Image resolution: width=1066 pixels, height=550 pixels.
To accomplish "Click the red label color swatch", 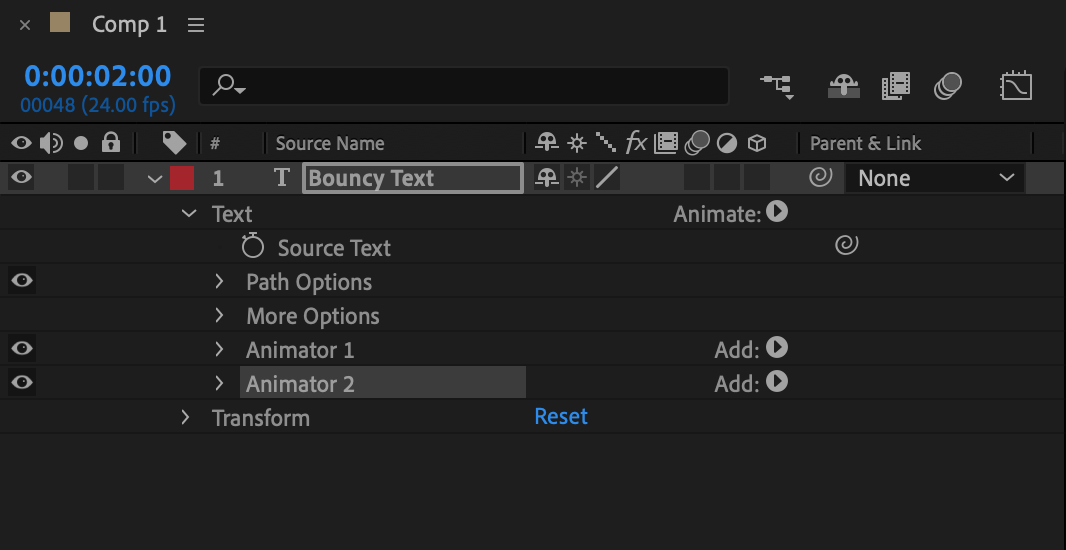I will pos(181,178).
